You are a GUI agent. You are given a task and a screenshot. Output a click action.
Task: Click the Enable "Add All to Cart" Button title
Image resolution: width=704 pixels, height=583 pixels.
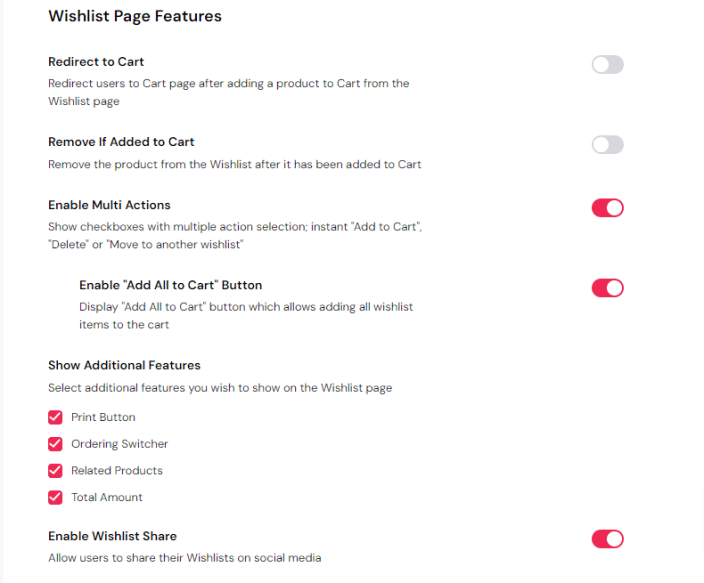pos(170,285)
